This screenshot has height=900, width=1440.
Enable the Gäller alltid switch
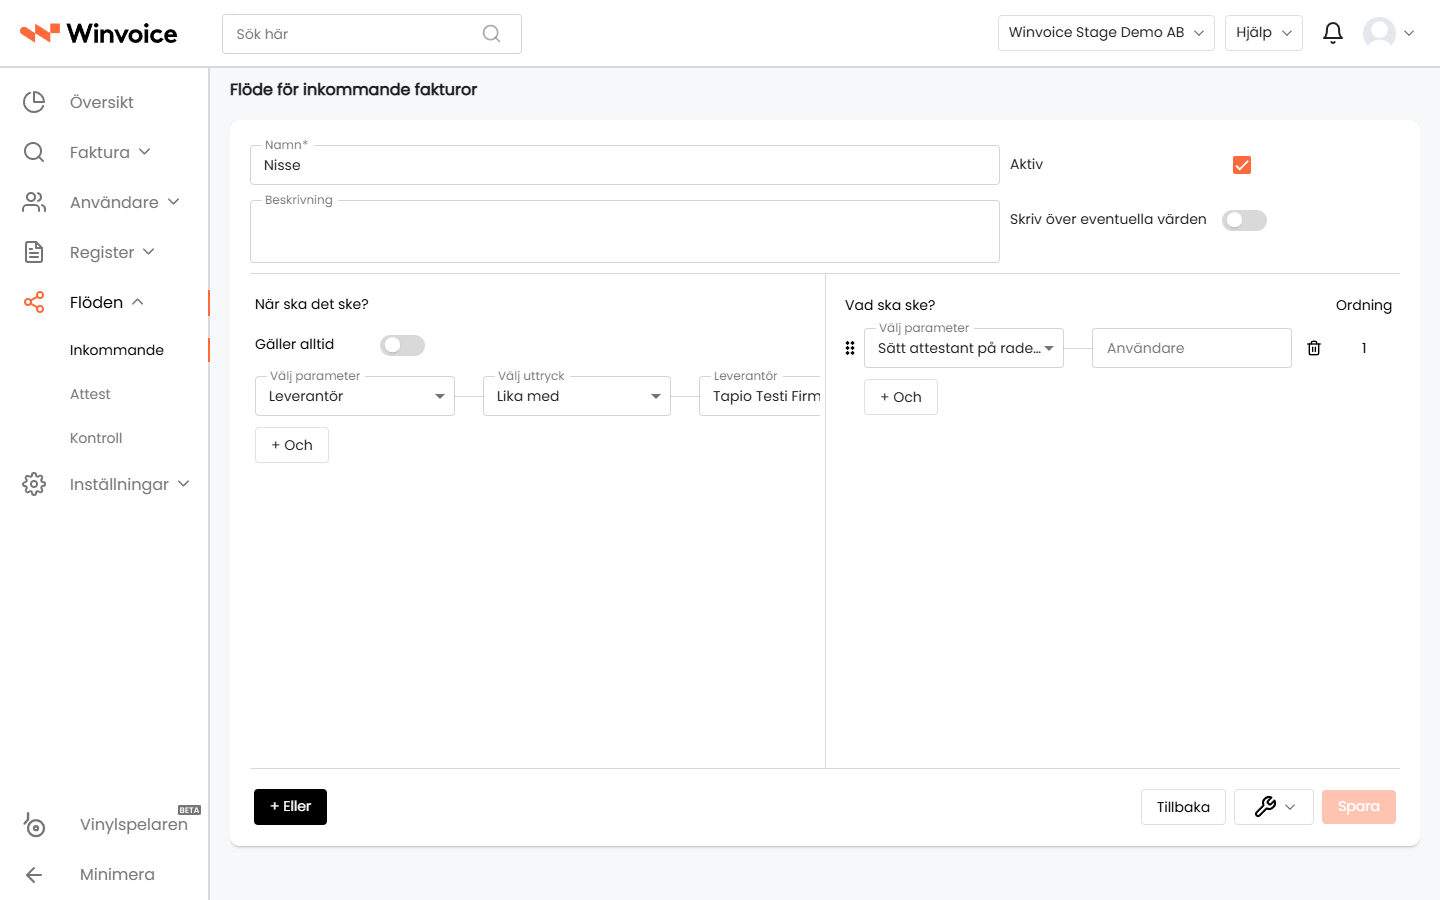[402, 345]
